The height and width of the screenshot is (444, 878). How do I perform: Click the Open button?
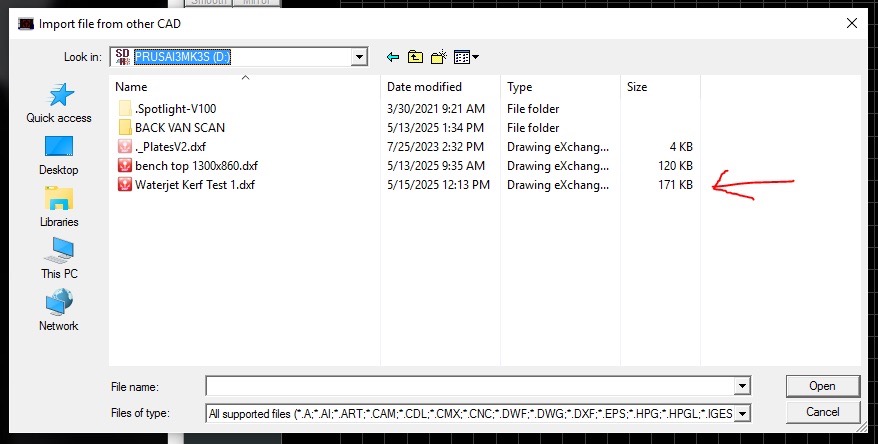point(822,386)
